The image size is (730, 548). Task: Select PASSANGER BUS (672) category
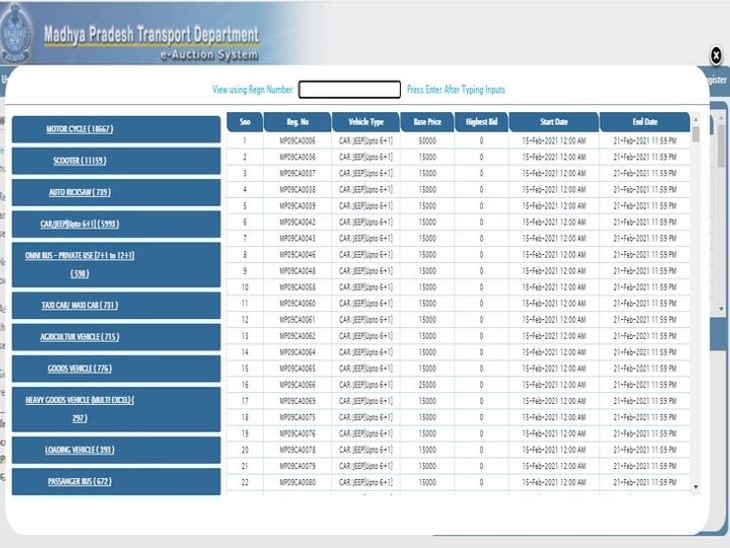click(116, 481)
